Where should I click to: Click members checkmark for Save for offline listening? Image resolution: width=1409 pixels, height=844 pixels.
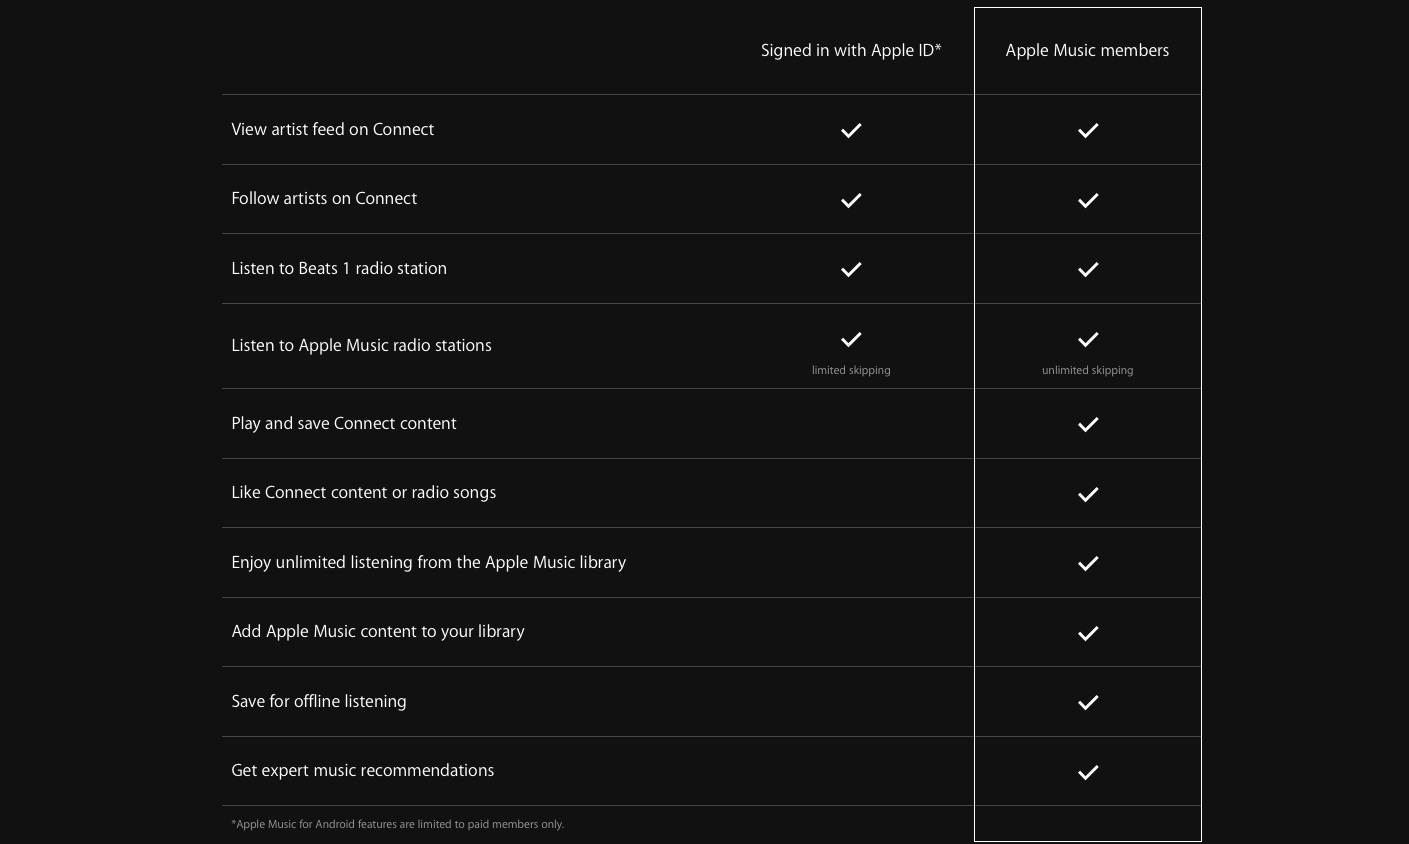[x=1088, y=702]
